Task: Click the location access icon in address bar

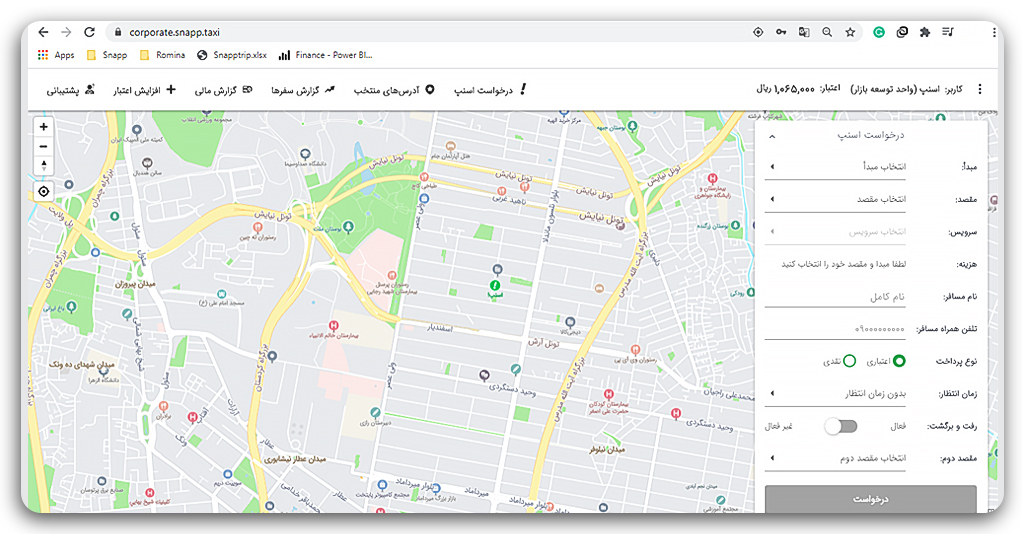Action: 758,32
